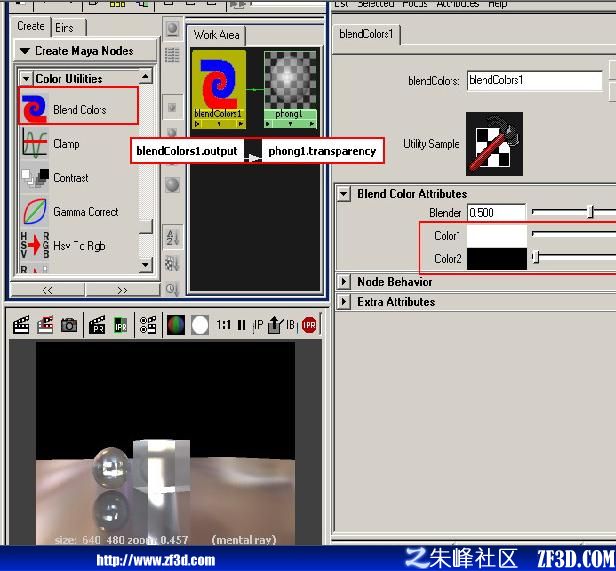Toggle the 1:1 real size display

pyautogui.click(x=224, y=325)
